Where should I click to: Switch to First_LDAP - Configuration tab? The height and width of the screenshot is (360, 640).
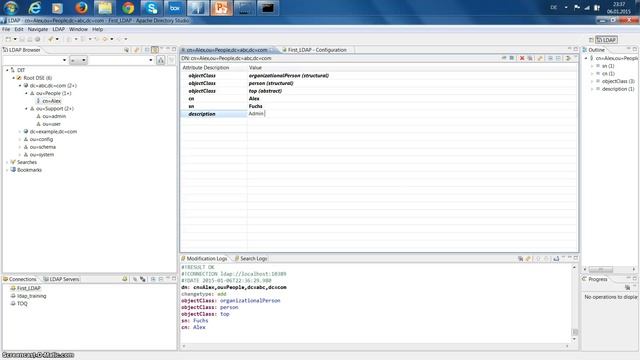(x=317, y=50)
